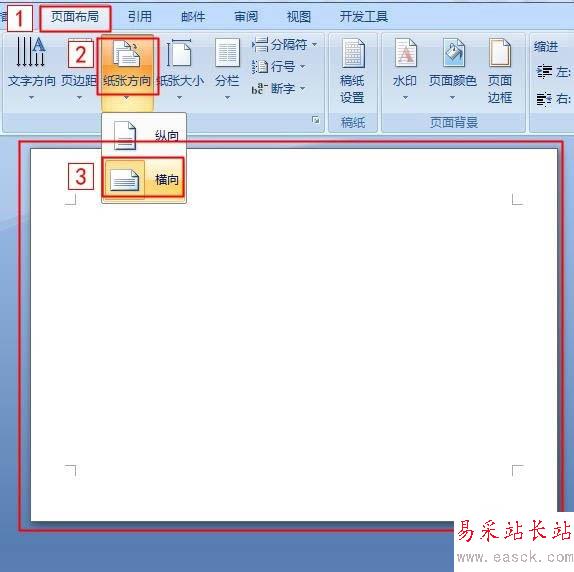Image resolution: width=574 pixels, height=572 pixels.
Task: Expand the 页边距 dropdown arrow
Action: coord(79,97)
